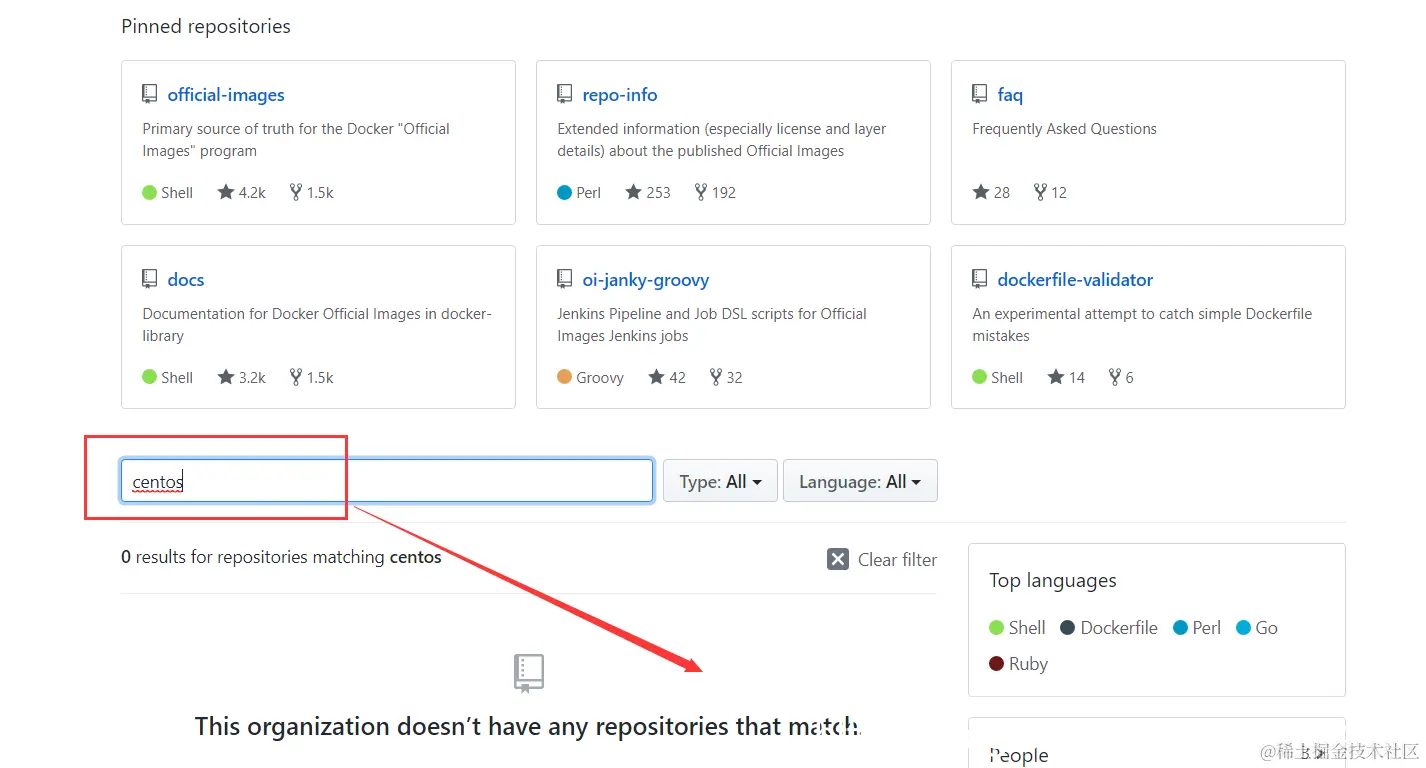Viewport: 1426px width, 768px height.
Task: View the 1.5k forks of official-images
Action: tap(311, 192)
